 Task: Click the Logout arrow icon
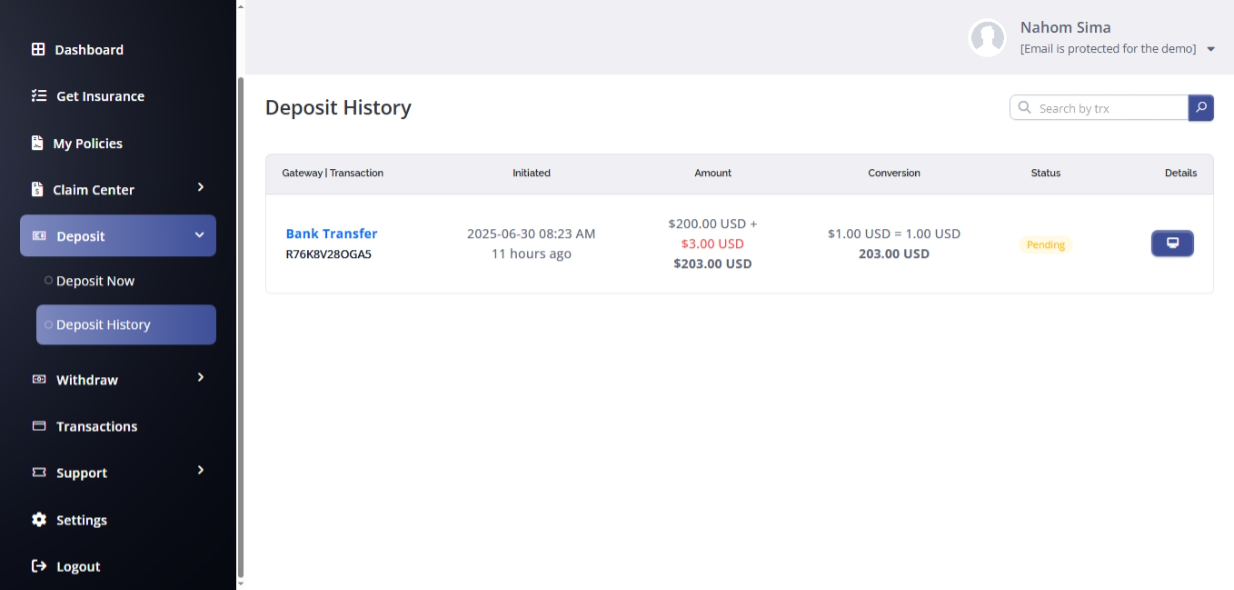[39, 566]
